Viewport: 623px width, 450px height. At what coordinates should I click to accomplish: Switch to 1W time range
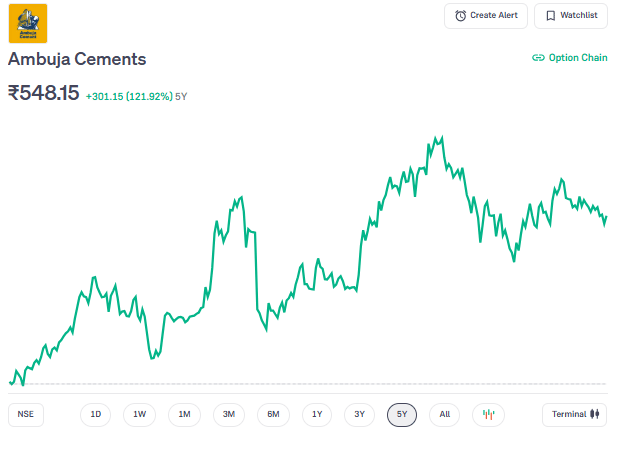139,414
